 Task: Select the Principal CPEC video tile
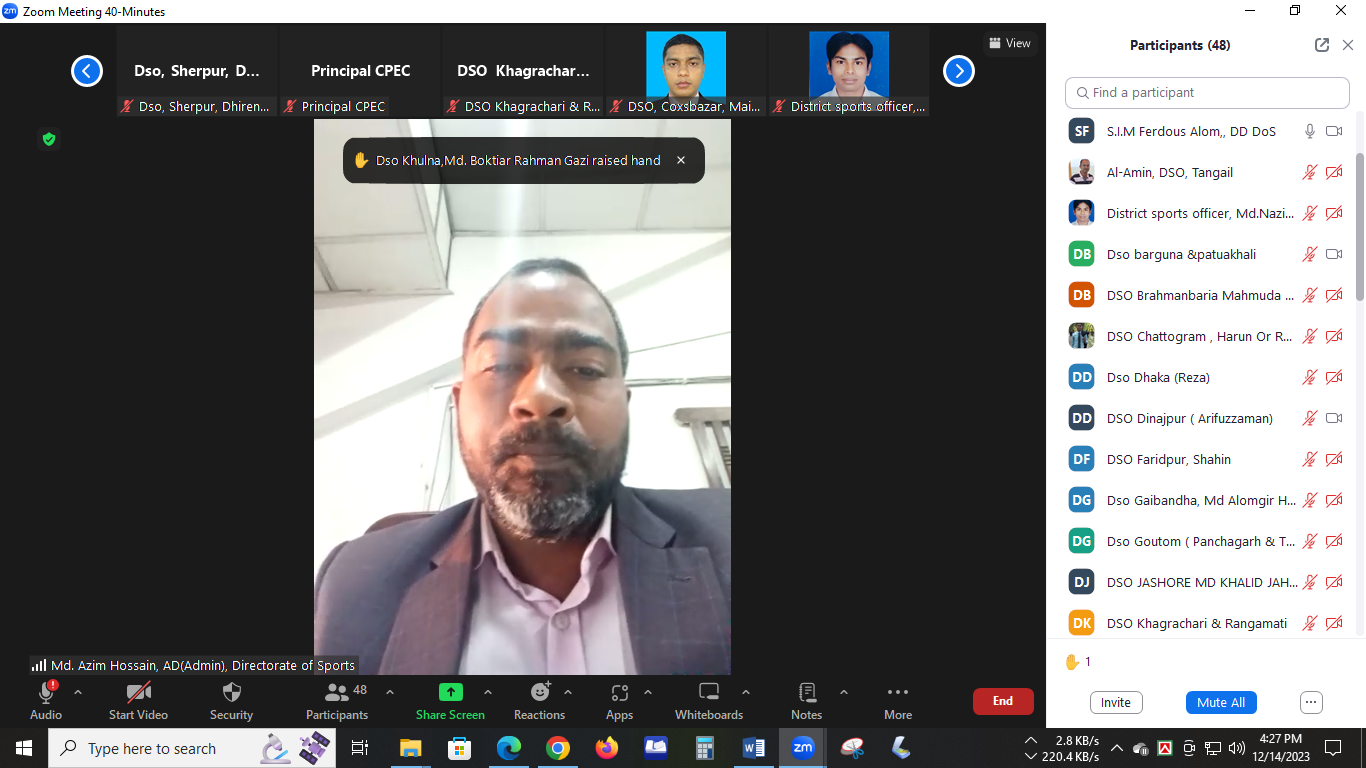360,71
